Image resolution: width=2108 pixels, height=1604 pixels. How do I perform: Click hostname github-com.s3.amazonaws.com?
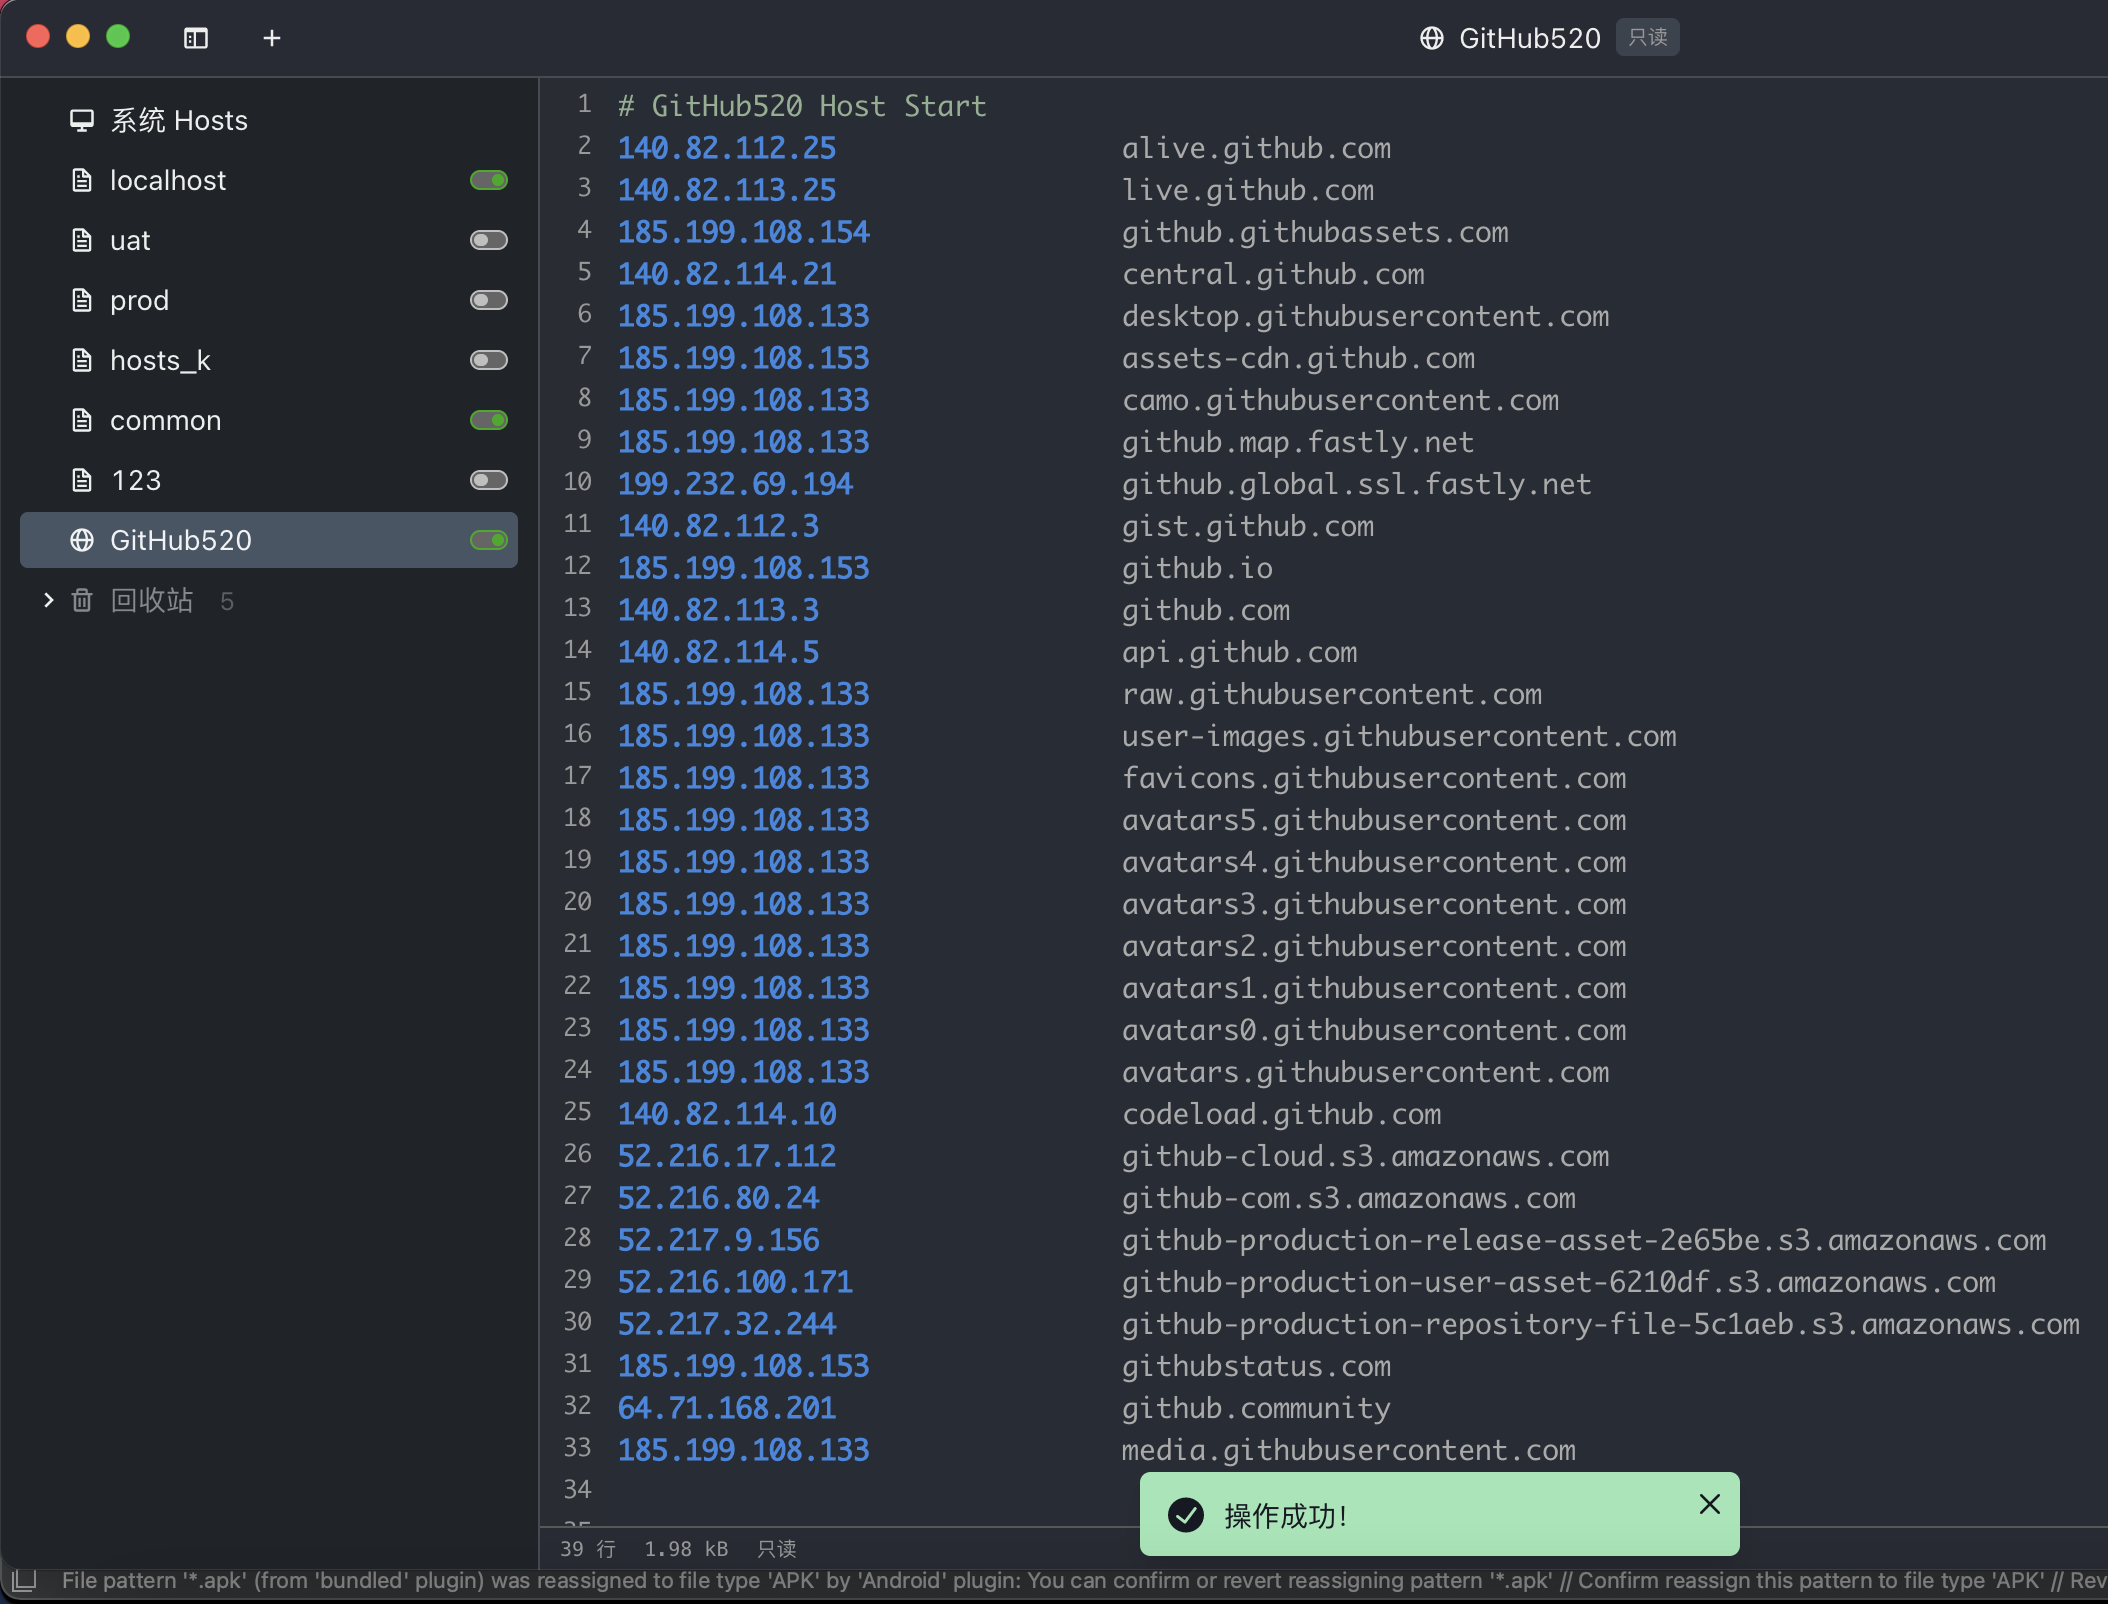[1349, 1198]
